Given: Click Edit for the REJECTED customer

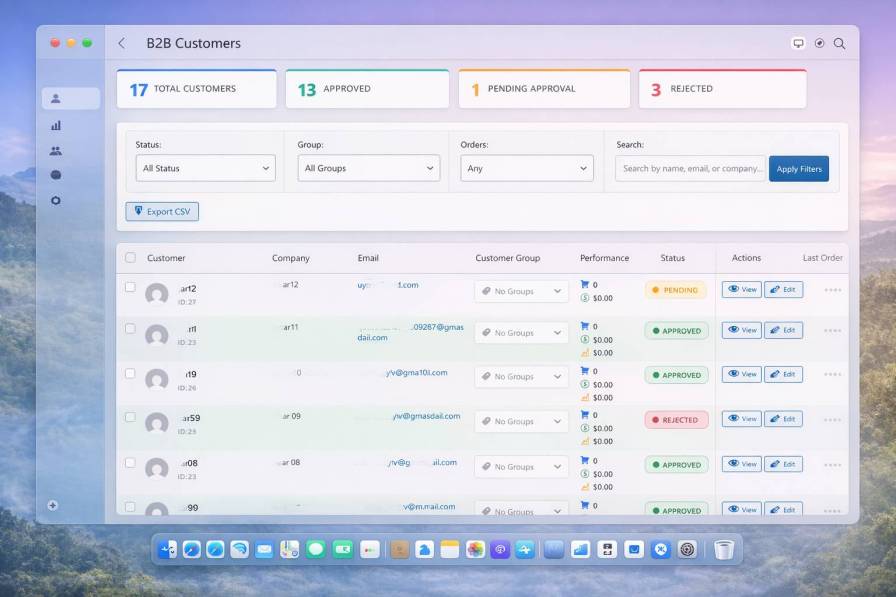Looking at the screenshot, I should [x=783, y=419].
